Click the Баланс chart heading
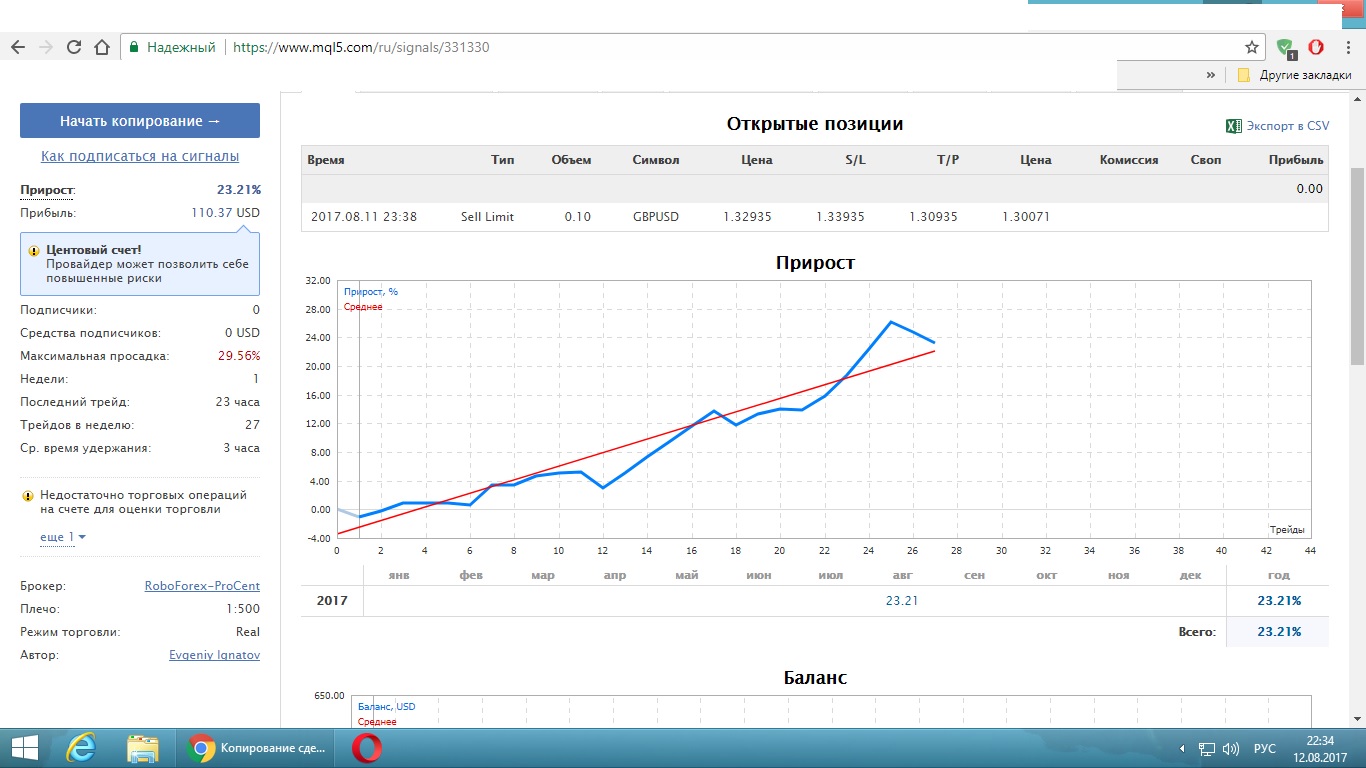 click(815, 678)
